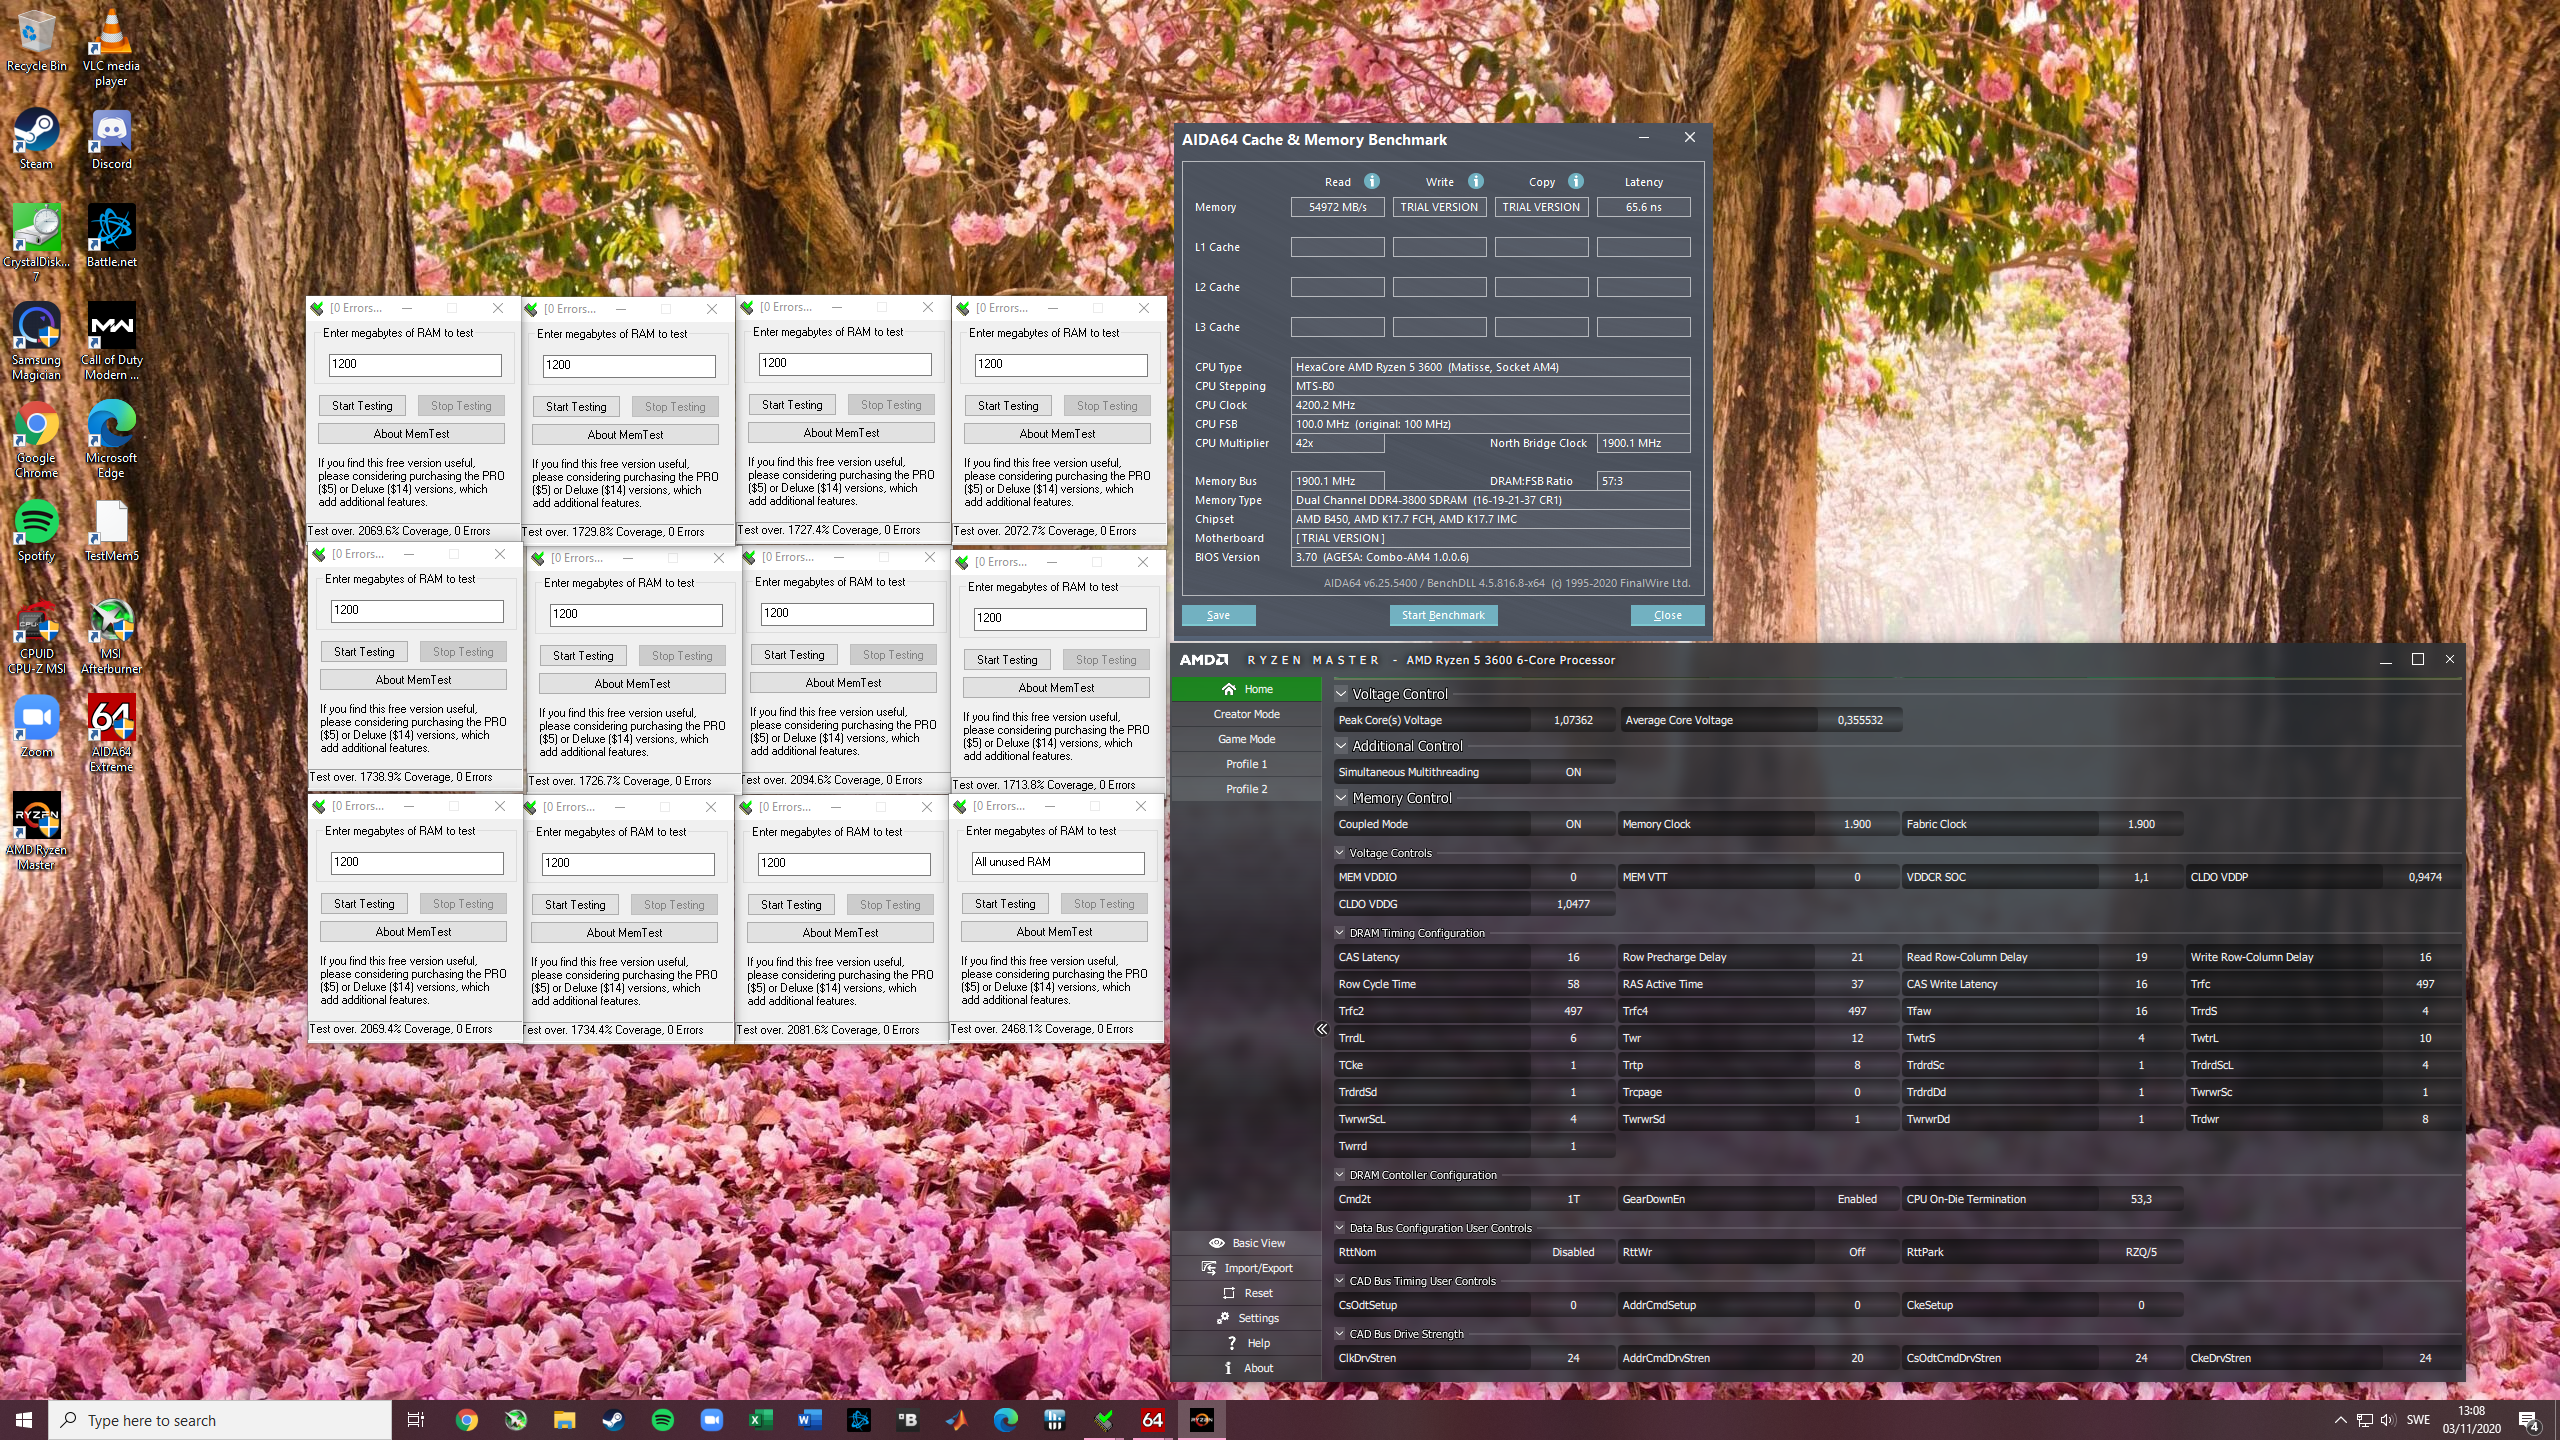The image size is (2560, 1440).
Task: Open the Copy info icon in AIDA64
Action: coord(1575,181)
